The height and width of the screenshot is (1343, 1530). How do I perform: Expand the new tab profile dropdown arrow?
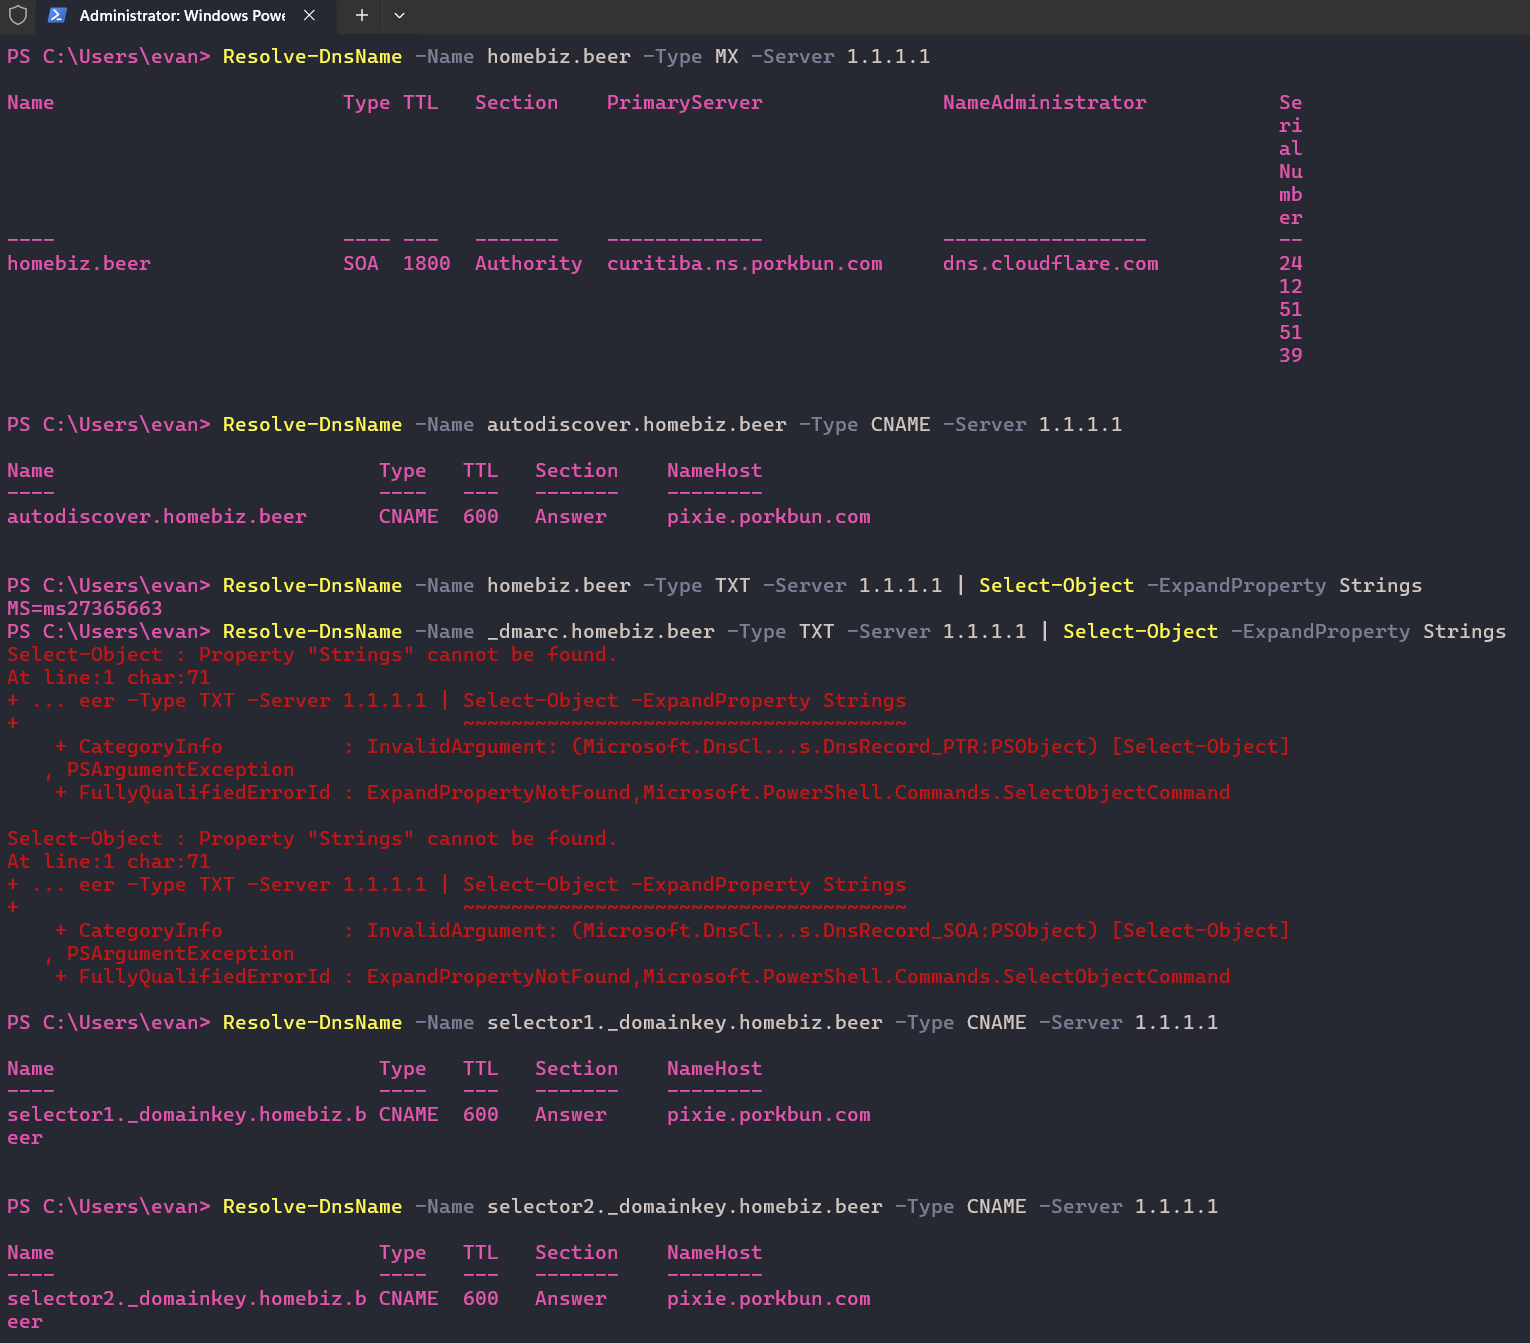coord(400,15)
